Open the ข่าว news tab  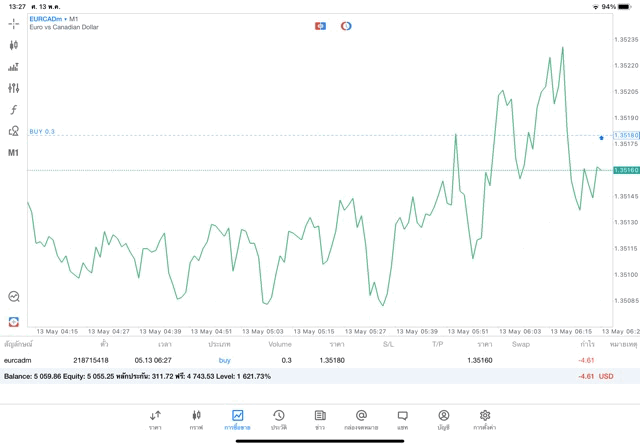[x=320, y=419]
